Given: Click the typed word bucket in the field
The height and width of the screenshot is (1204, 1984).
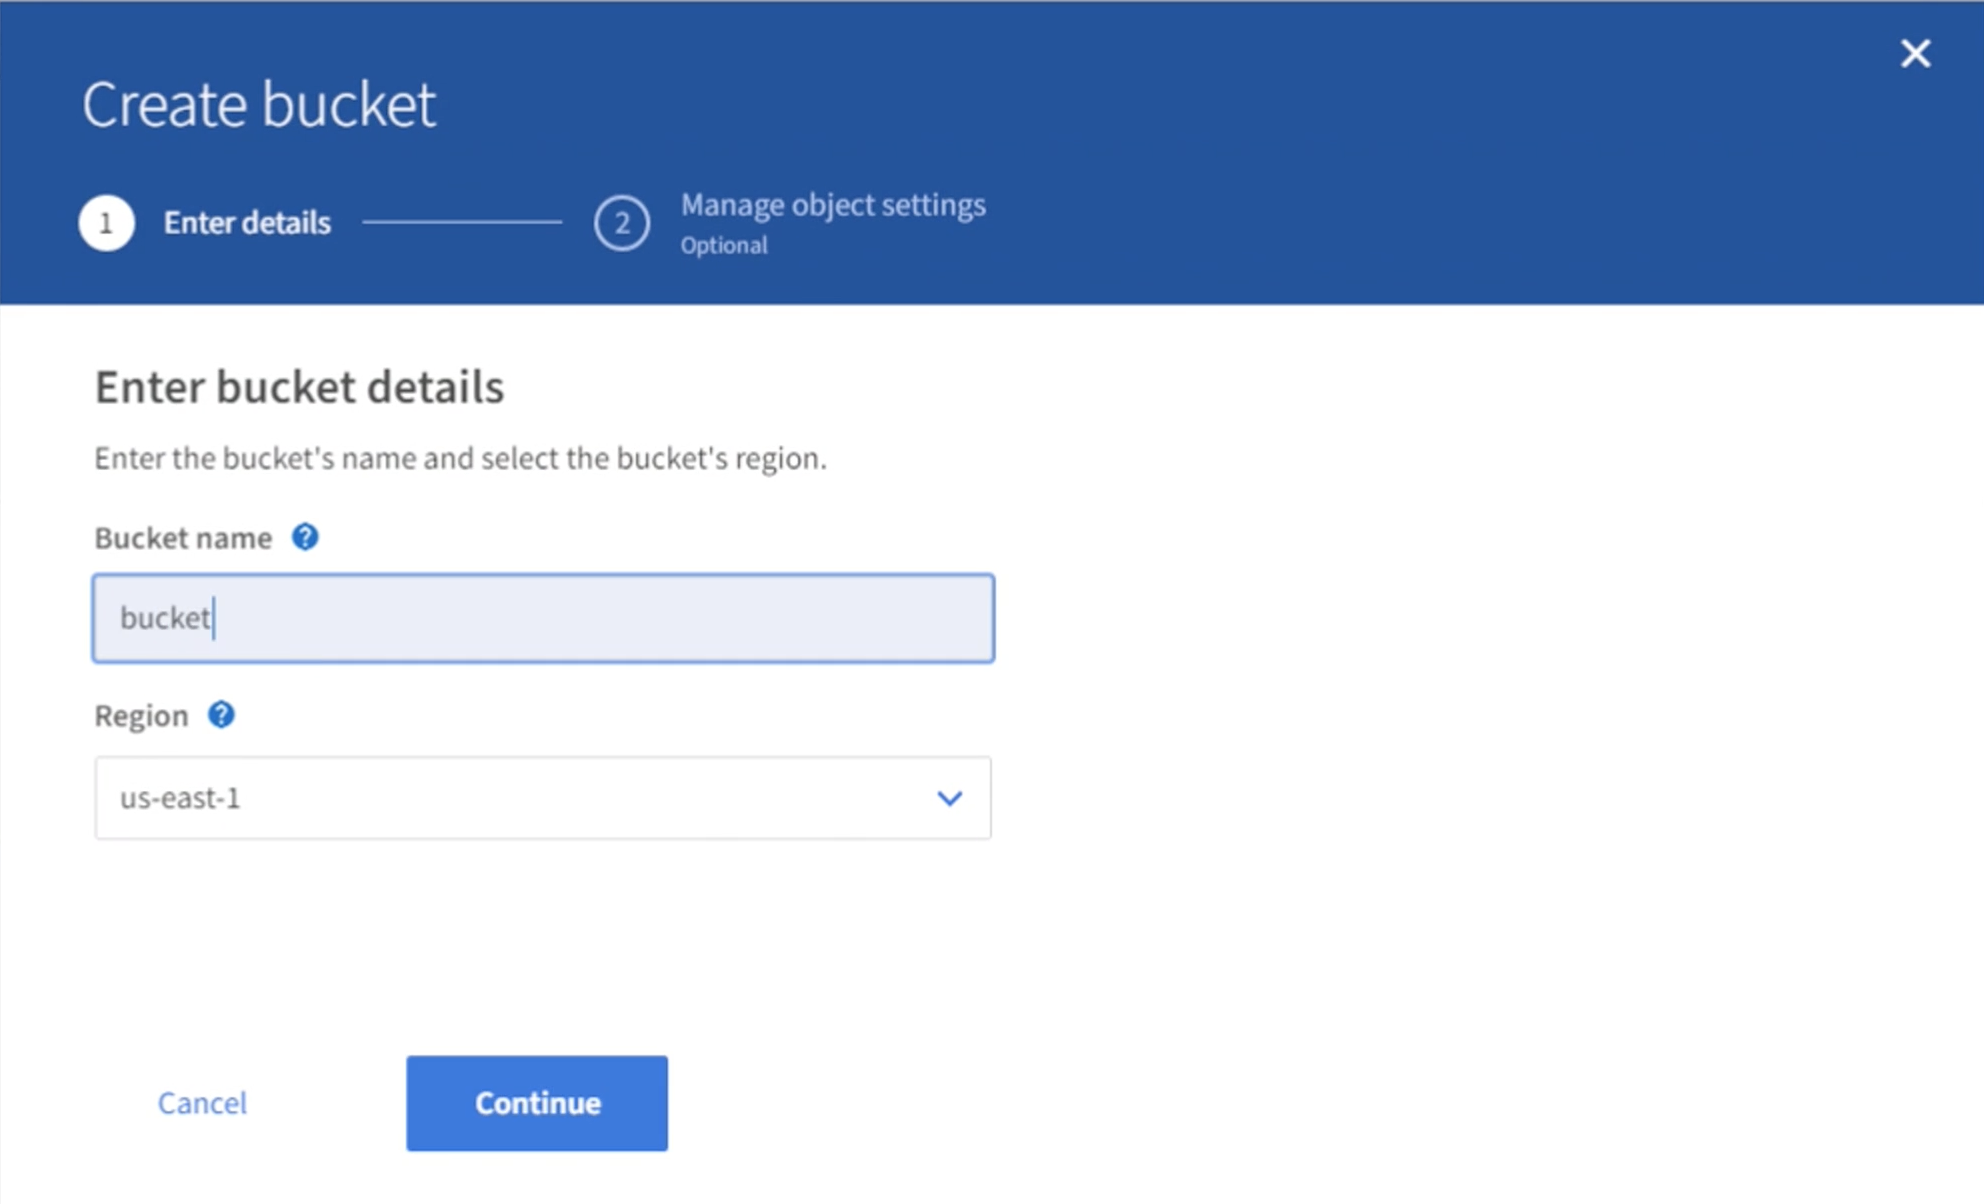Looking at the screenshot, I should click(165, 618).
